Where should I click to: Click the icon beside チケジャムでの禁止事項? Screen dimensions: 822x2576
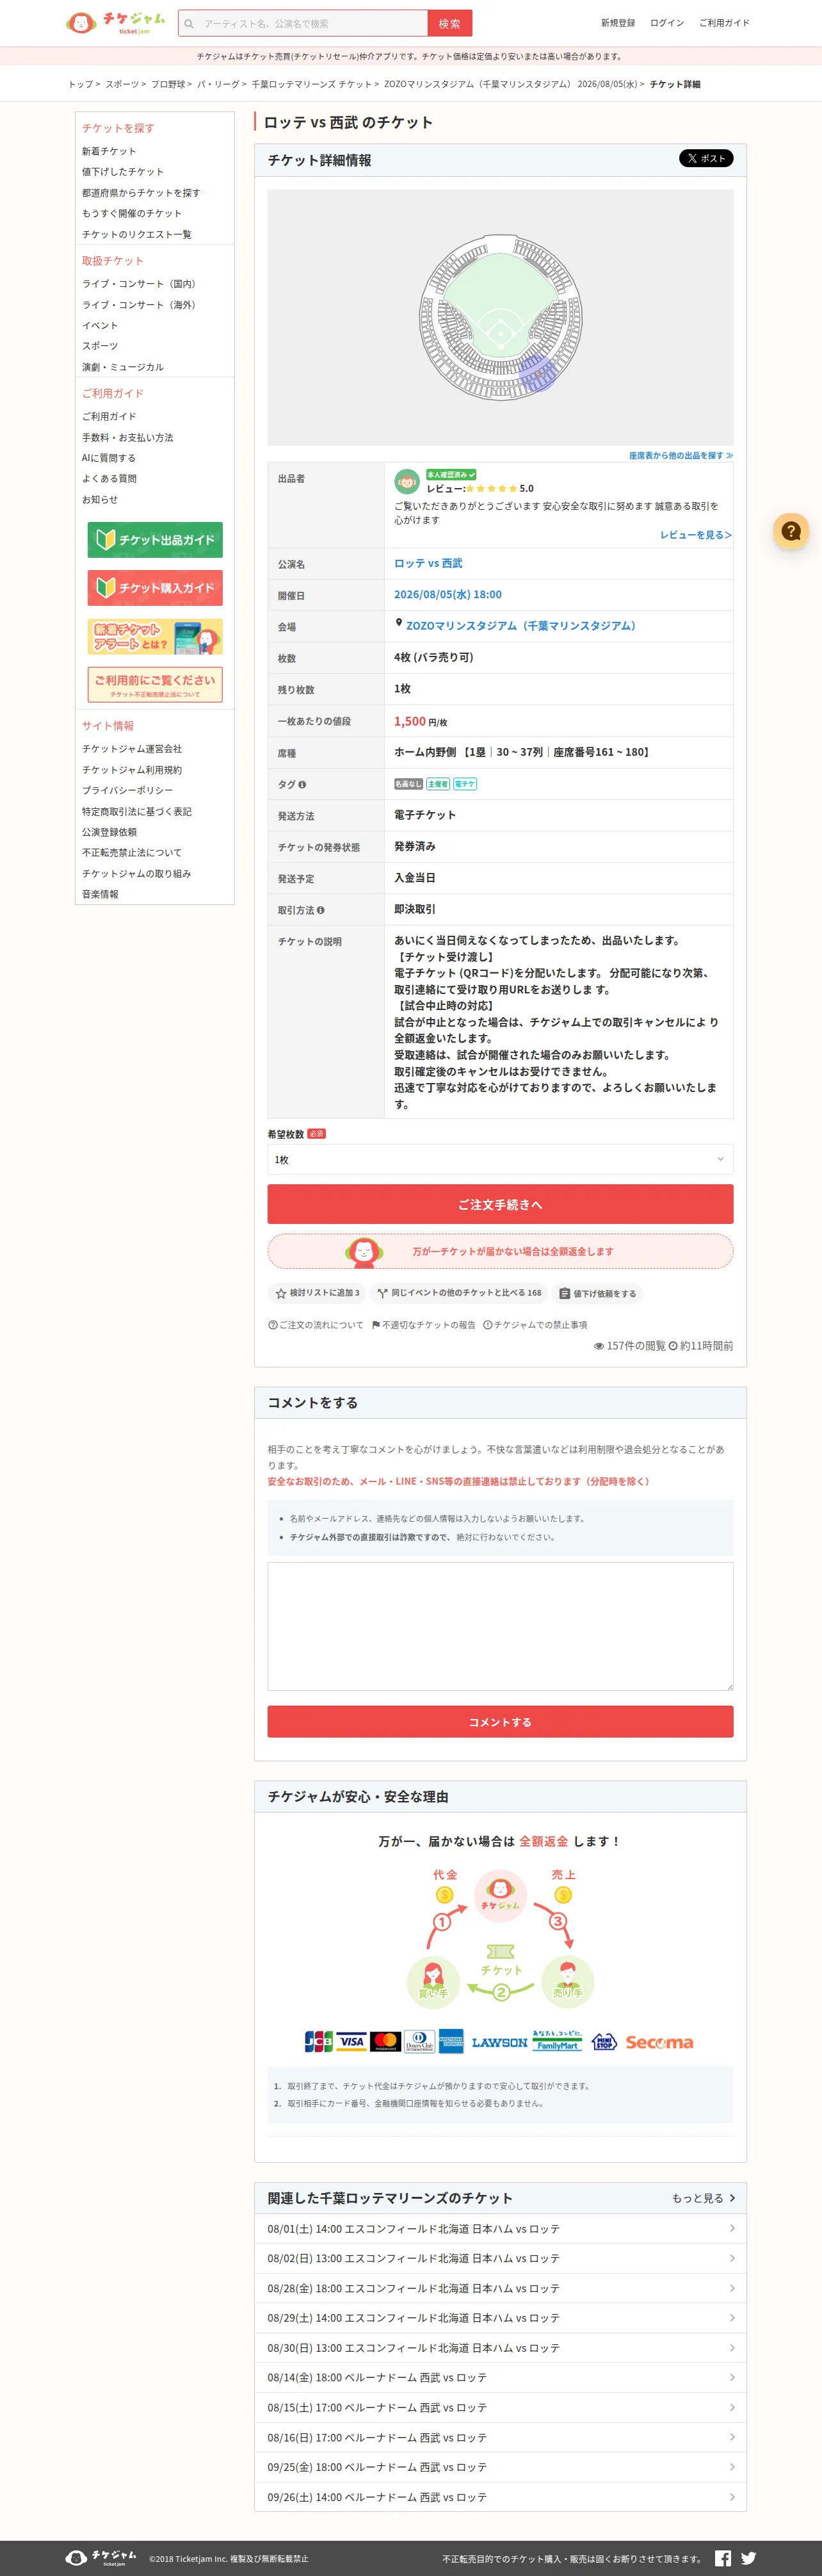coord(488,1325)
